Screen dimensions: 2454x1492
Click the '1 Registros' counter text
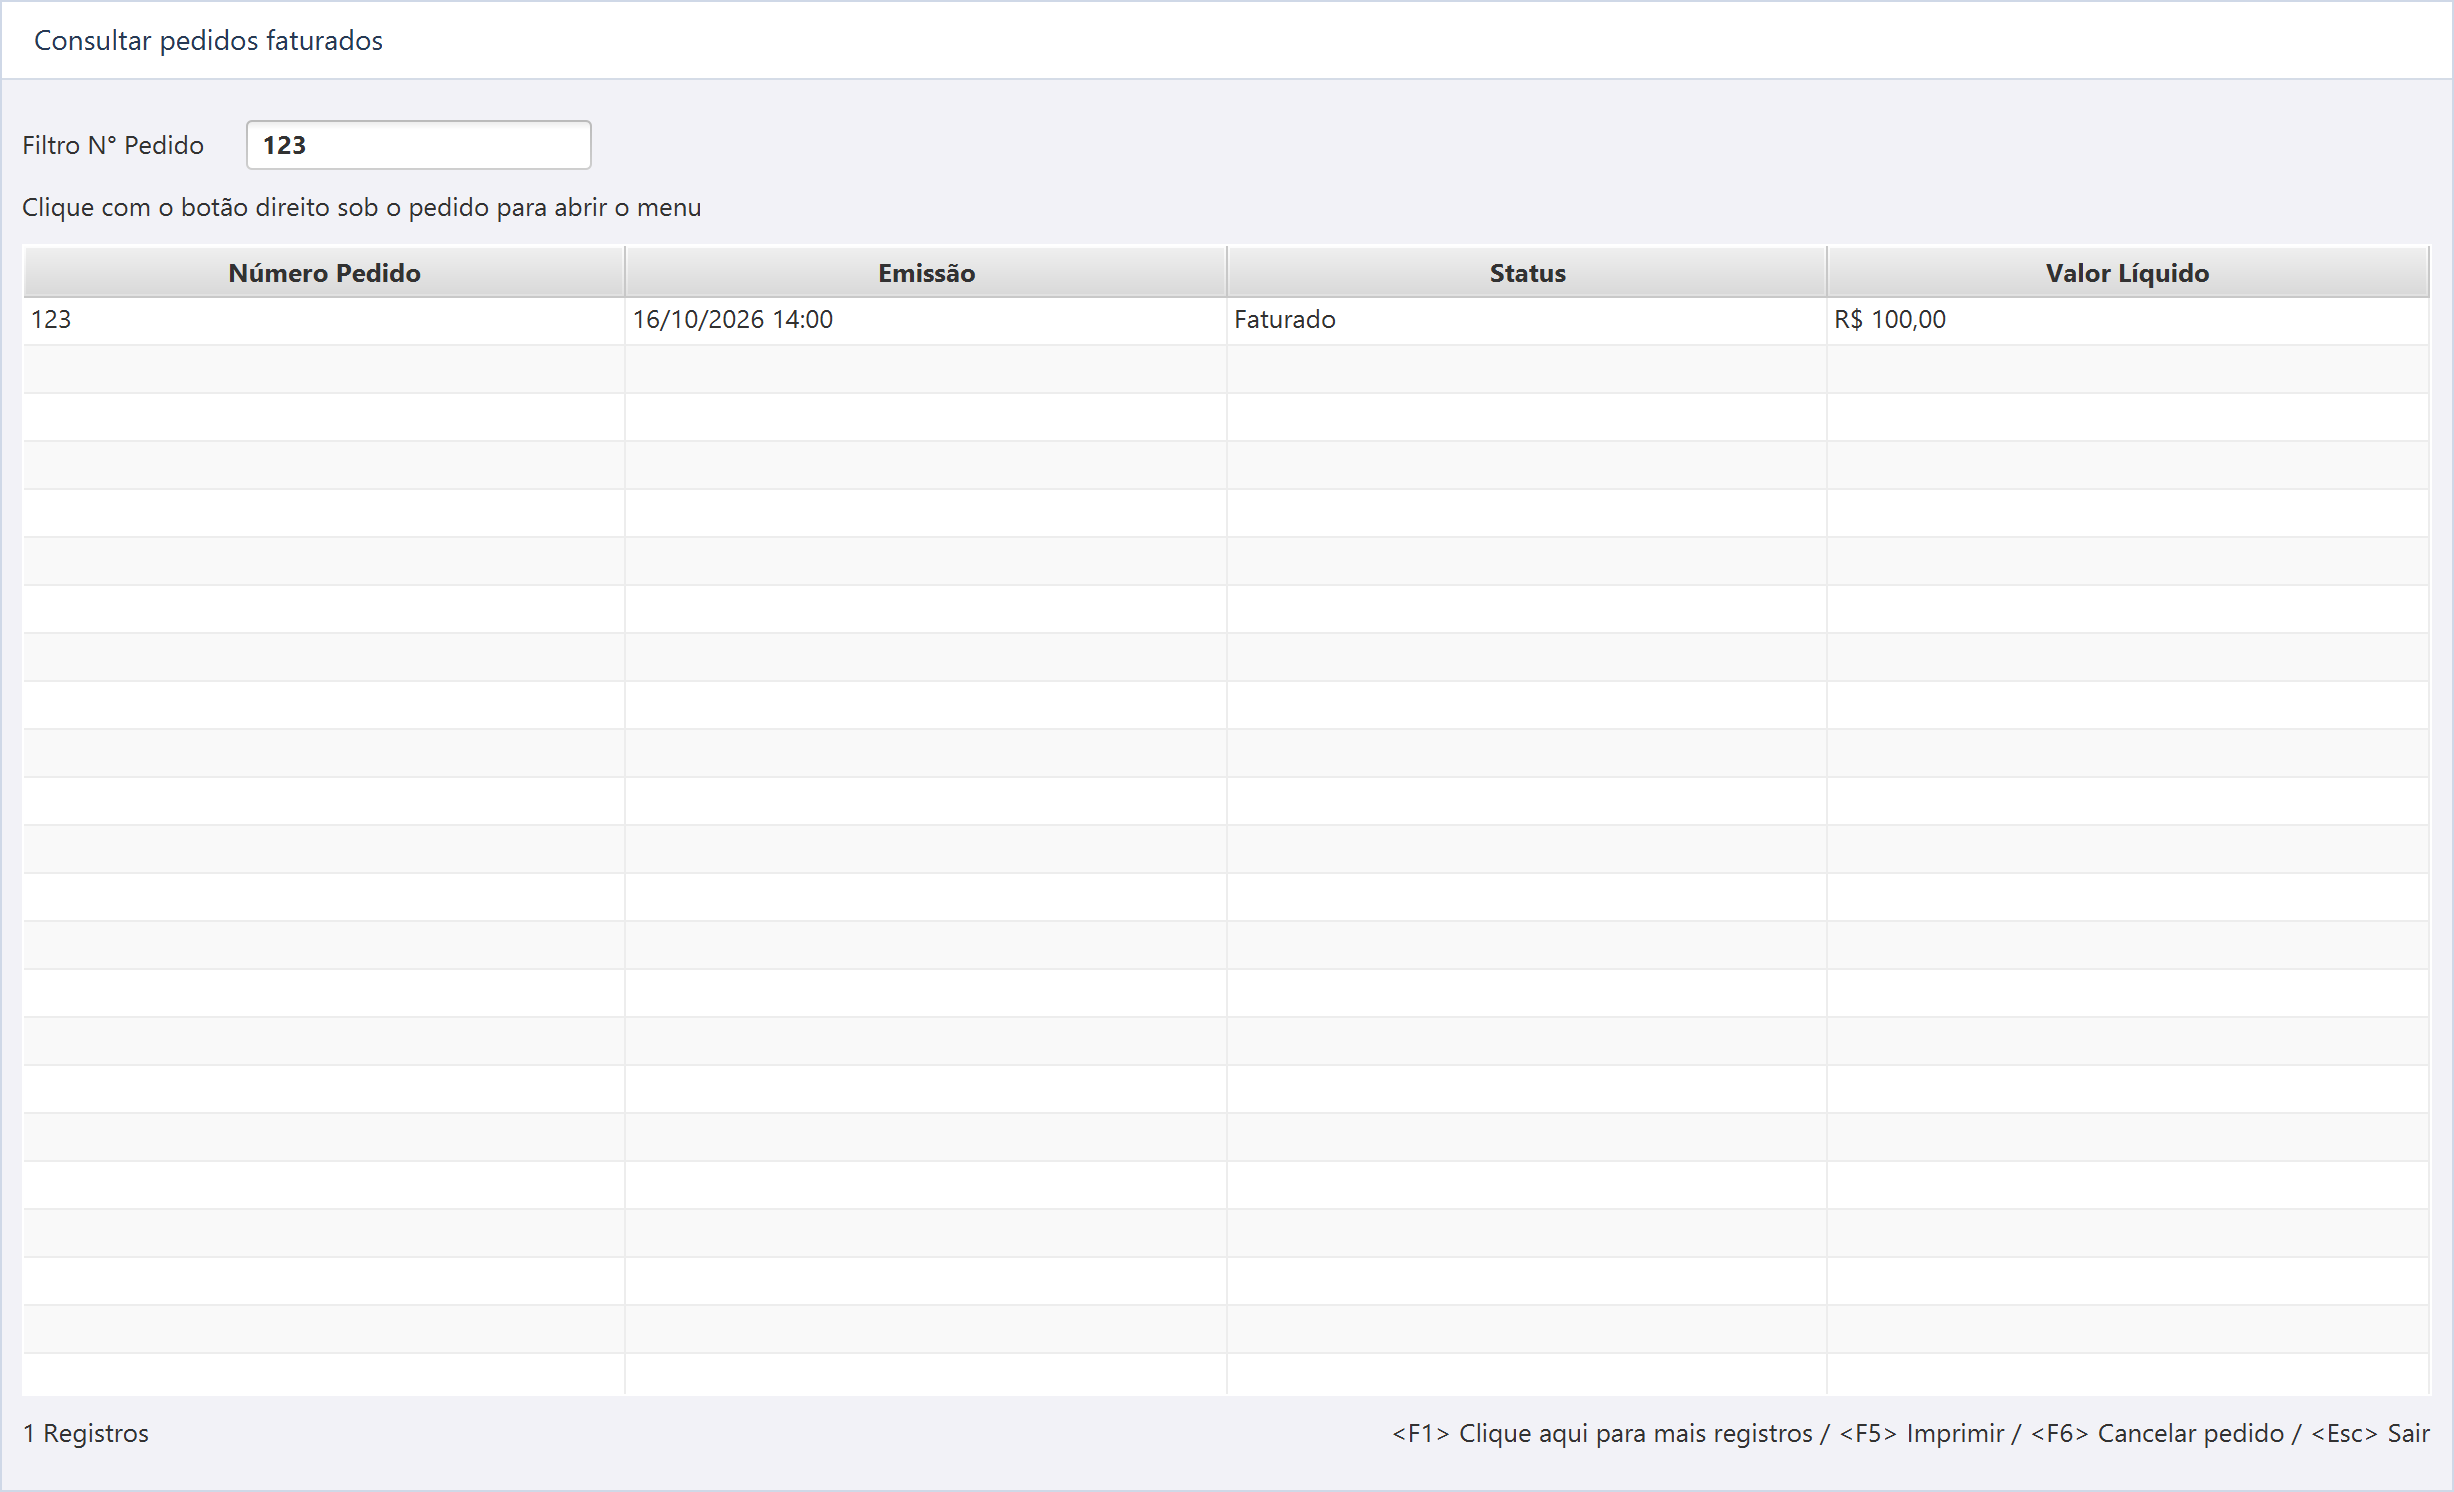pyautogui.click(x=86, y=1433)
